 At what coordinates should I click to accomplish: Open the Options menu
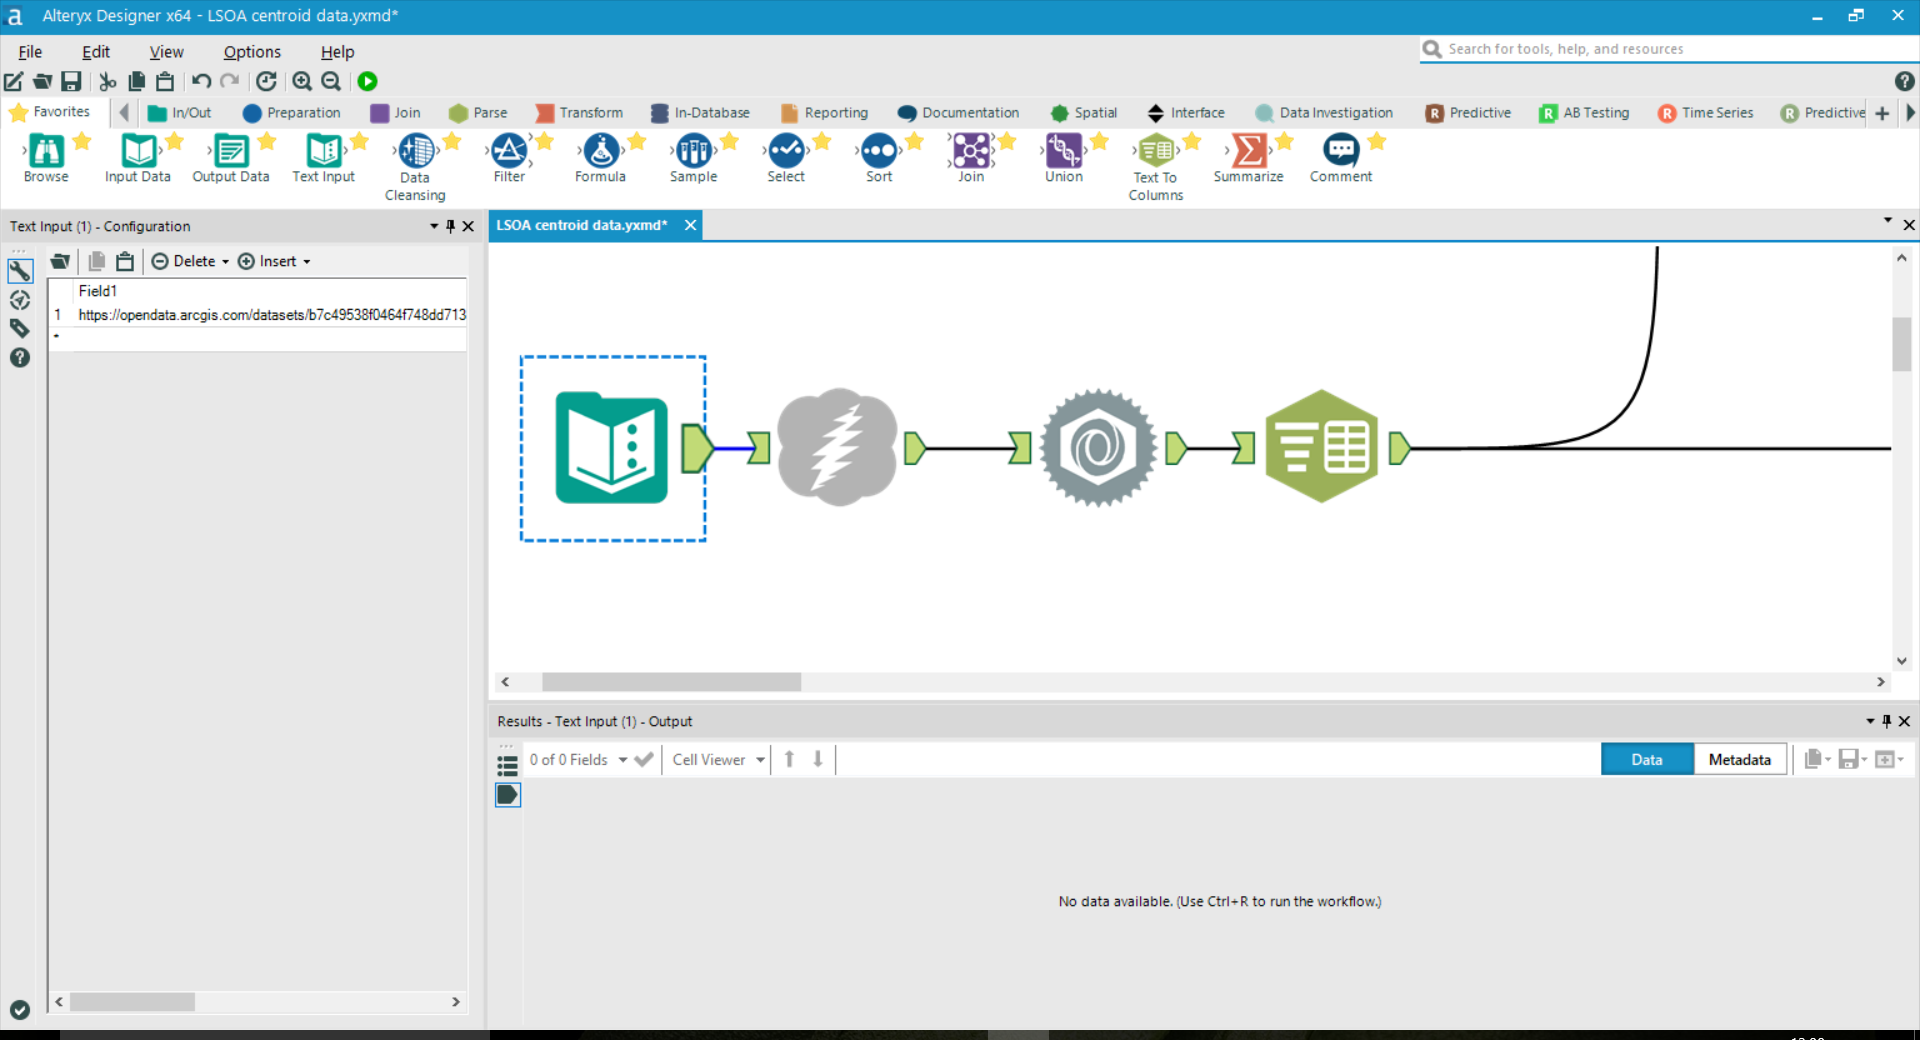coord(250,51)
